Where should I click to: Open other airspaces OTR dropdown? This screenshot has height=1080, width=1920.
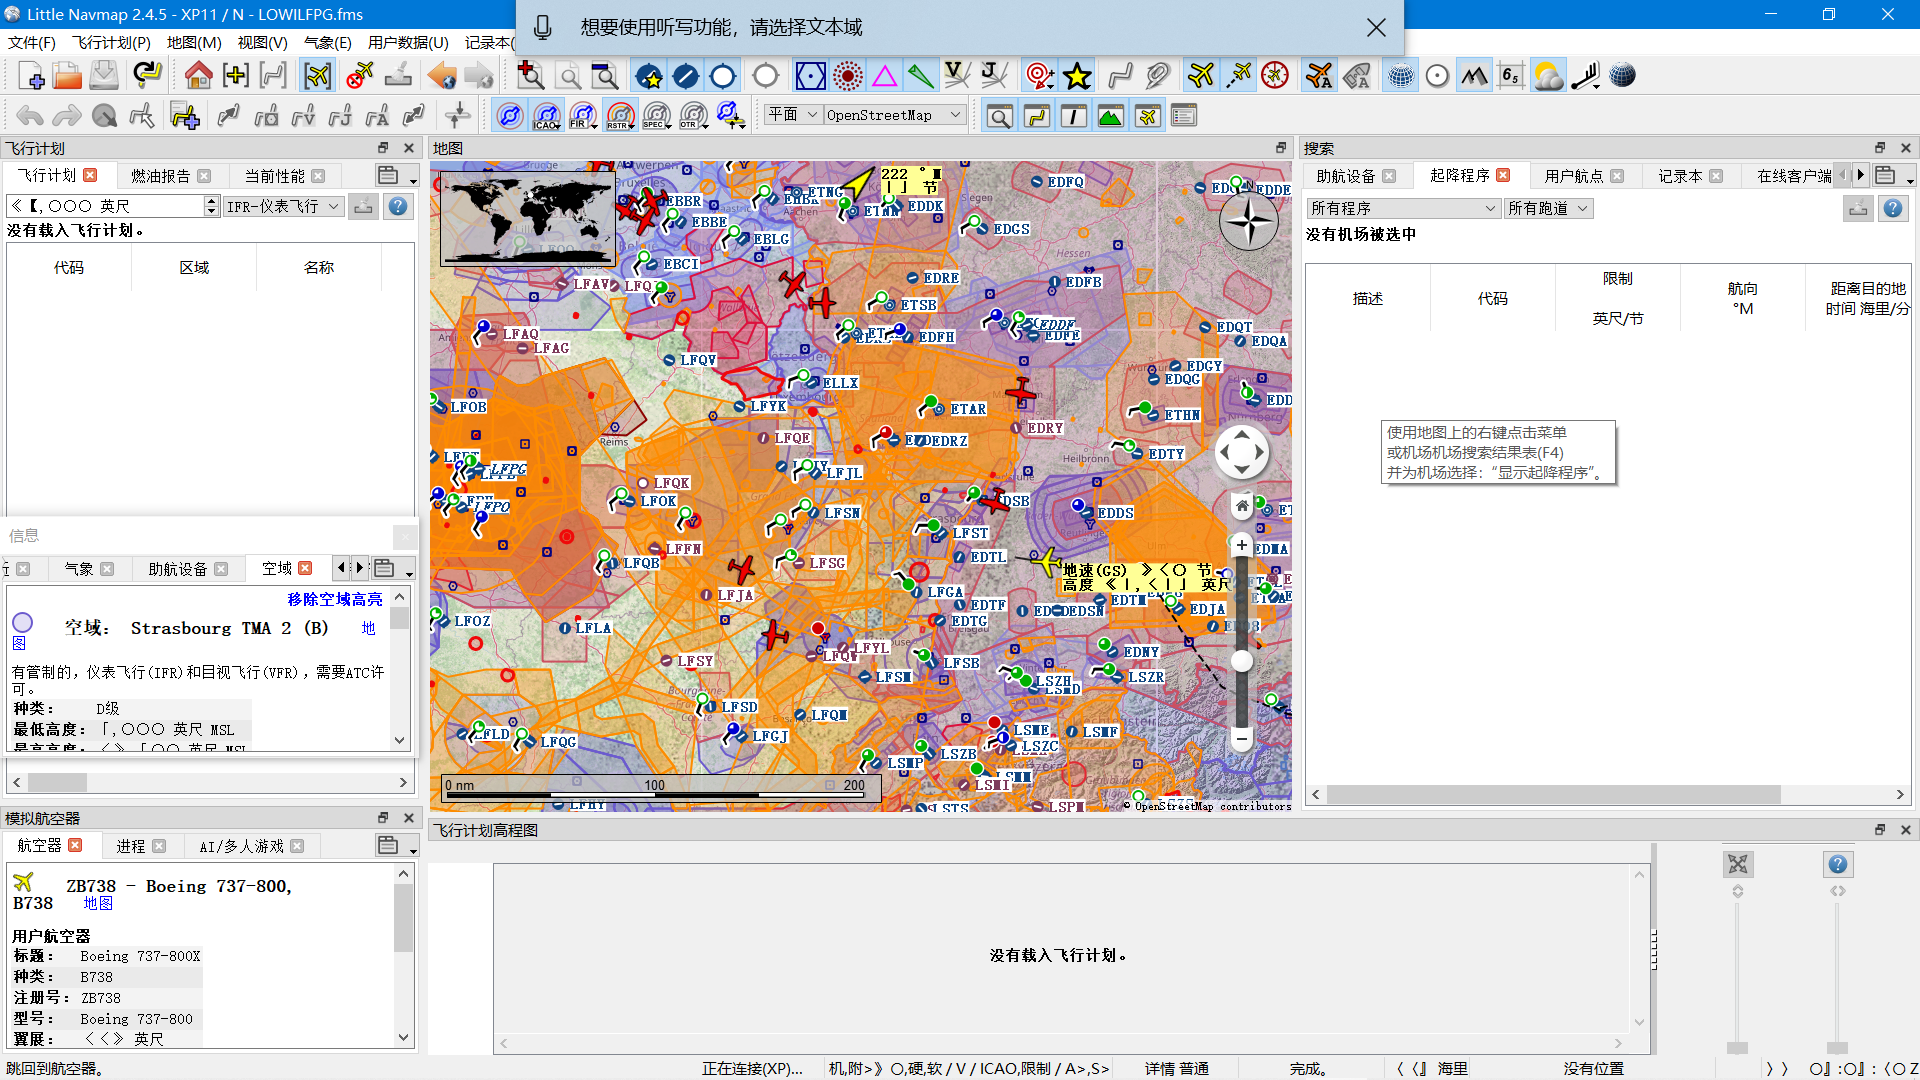pos(693,116)
